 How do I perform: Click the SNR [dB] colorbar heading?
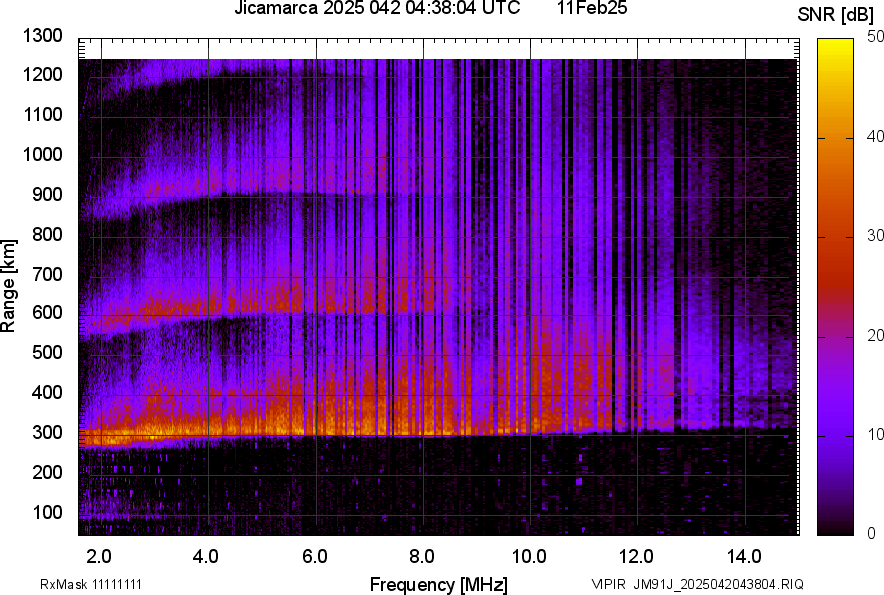(x=837, y=15)
